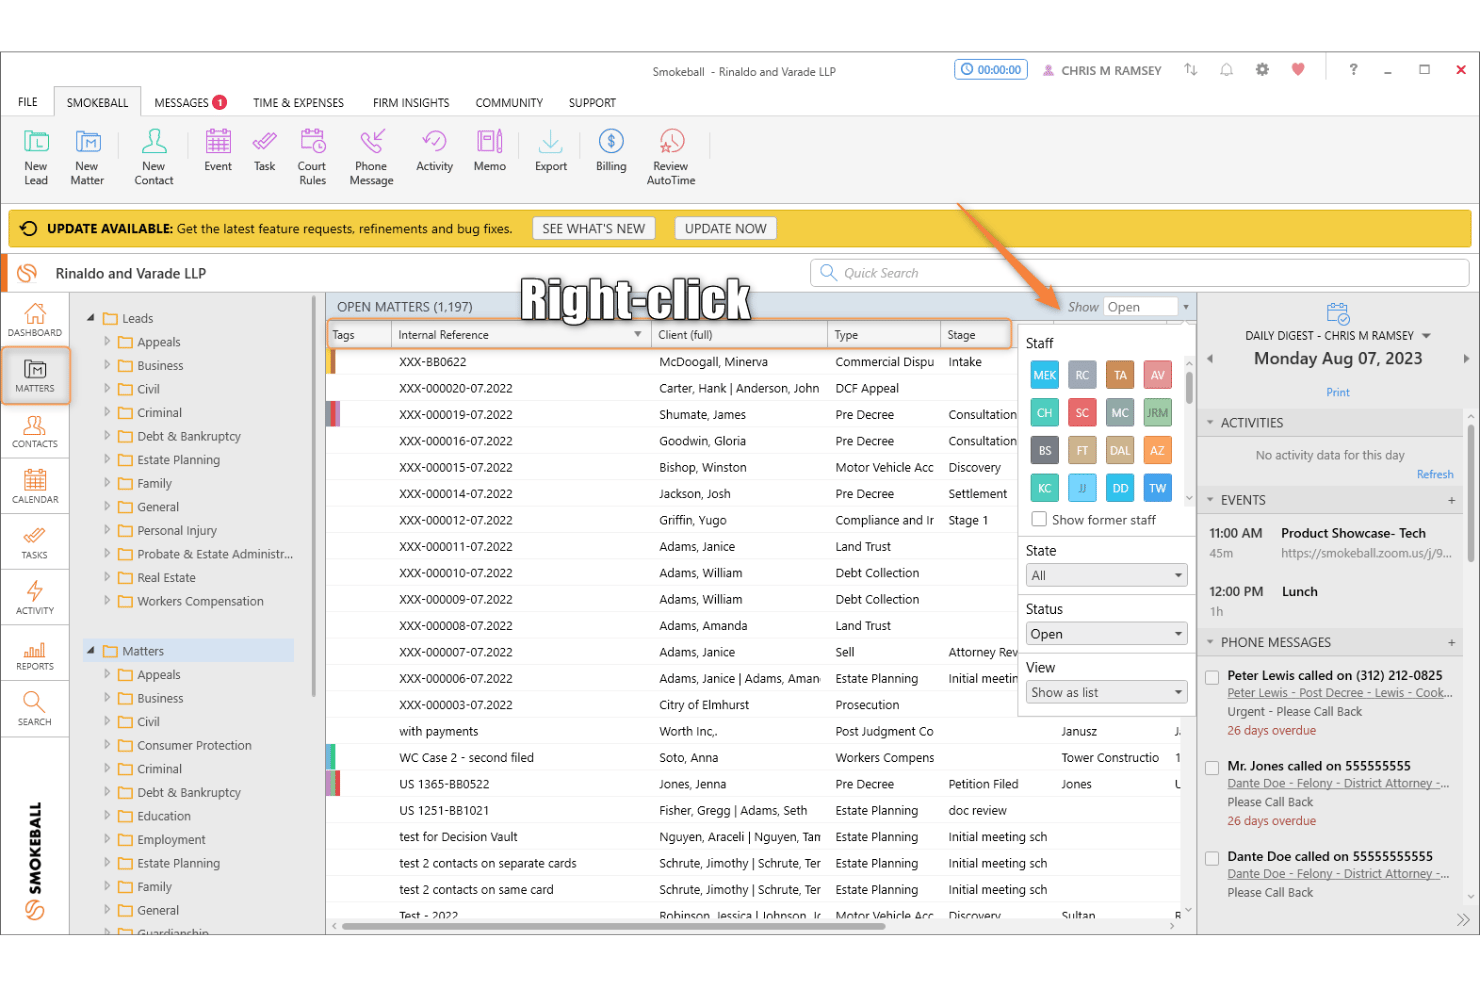Open Billing from the ribbon
1480x987 pixels.
611,151
